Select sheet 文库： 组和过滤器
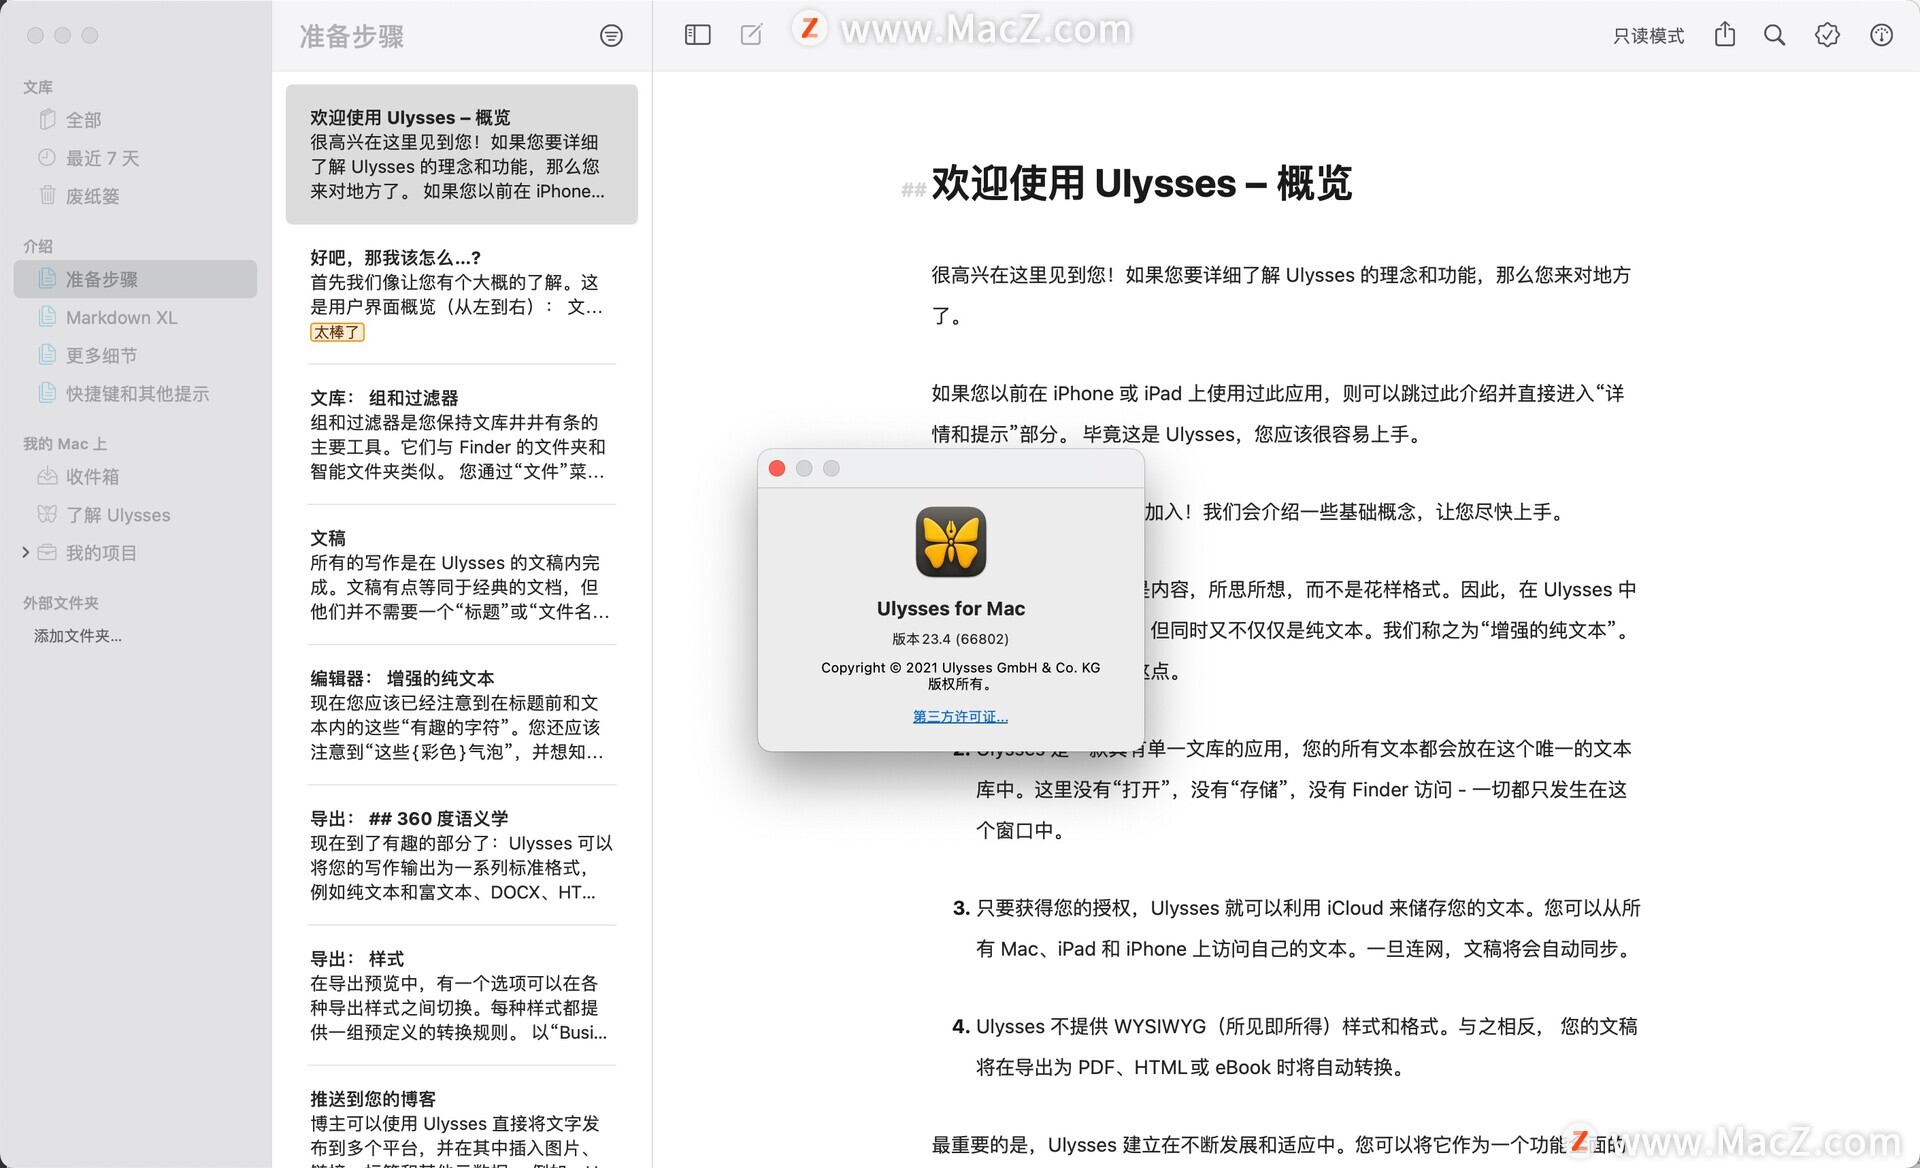 point(462,434)
